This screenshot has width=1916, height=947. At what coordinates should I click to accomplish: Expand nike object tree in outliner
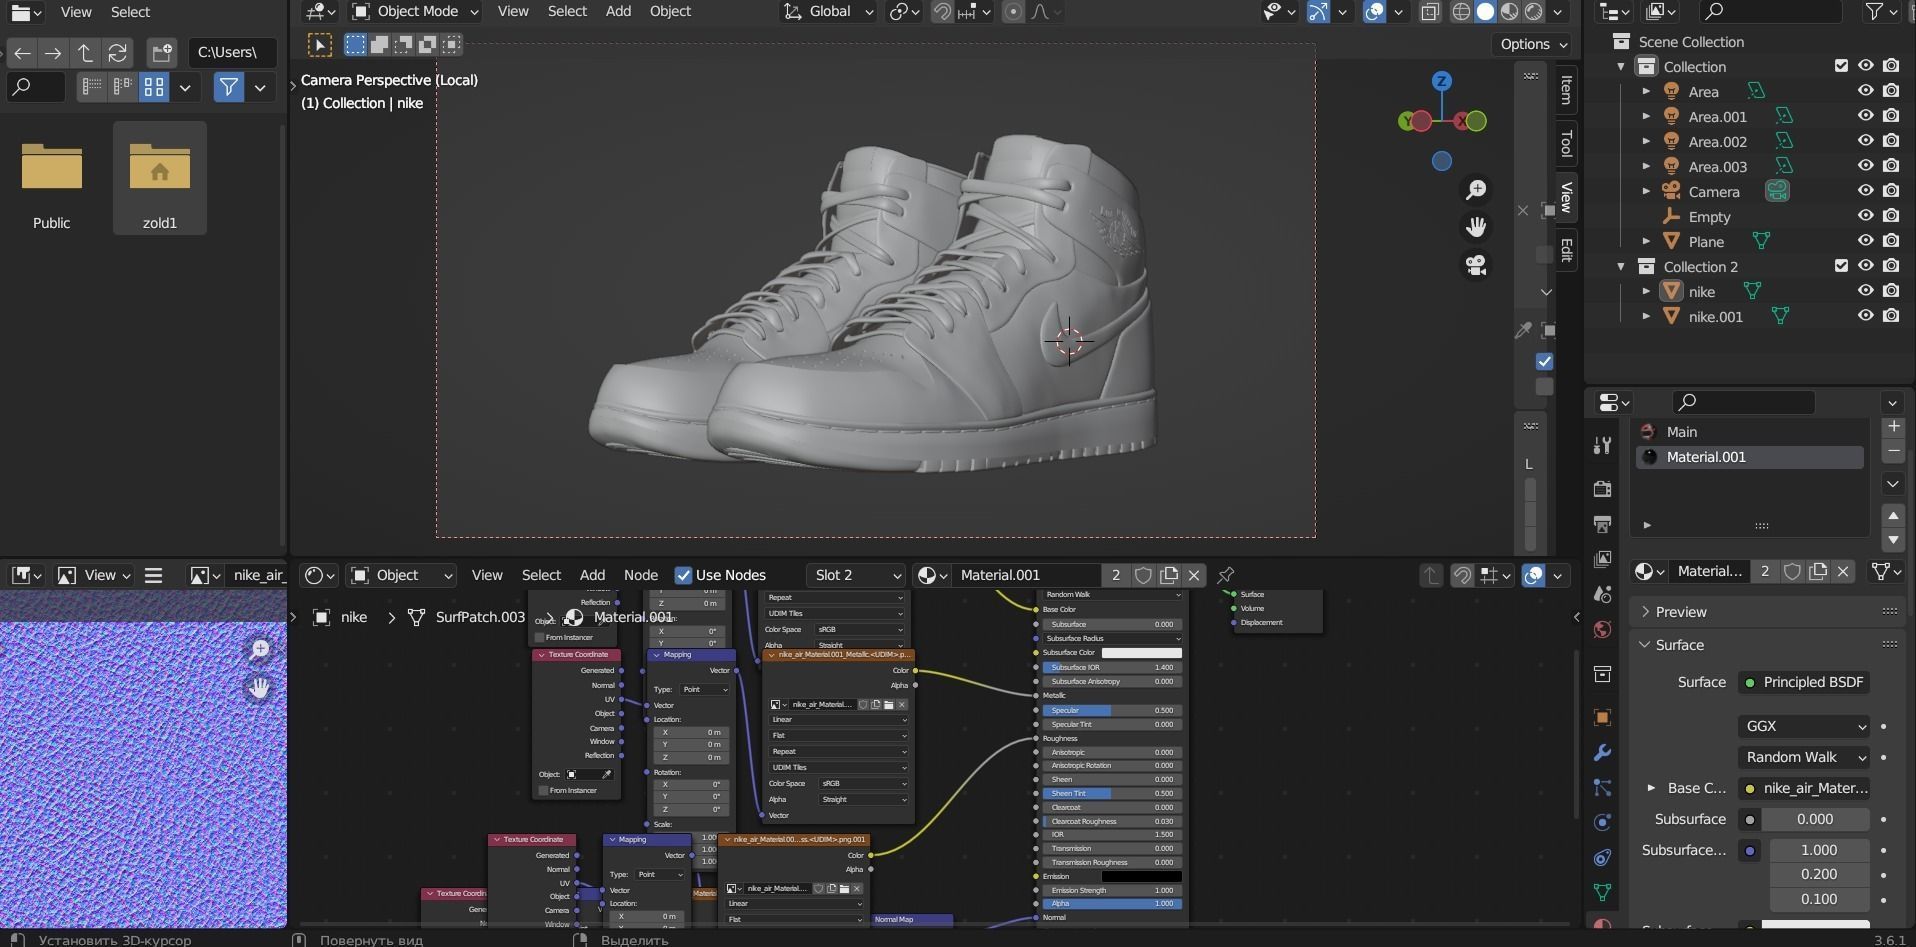click(x=1646, y=291)
